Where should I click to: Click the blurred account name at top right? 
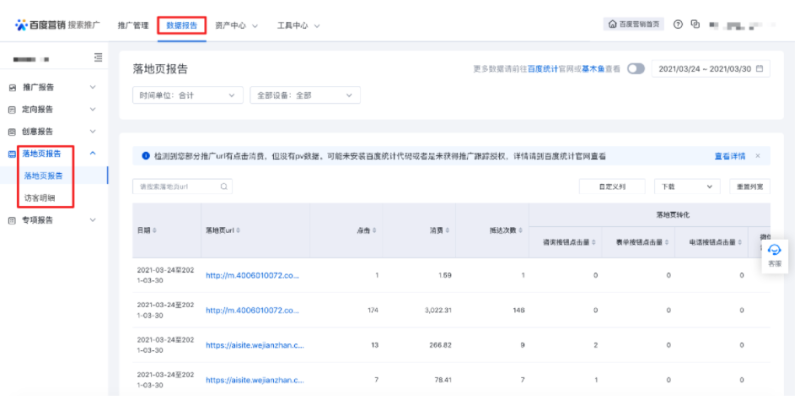pos(742,24)
